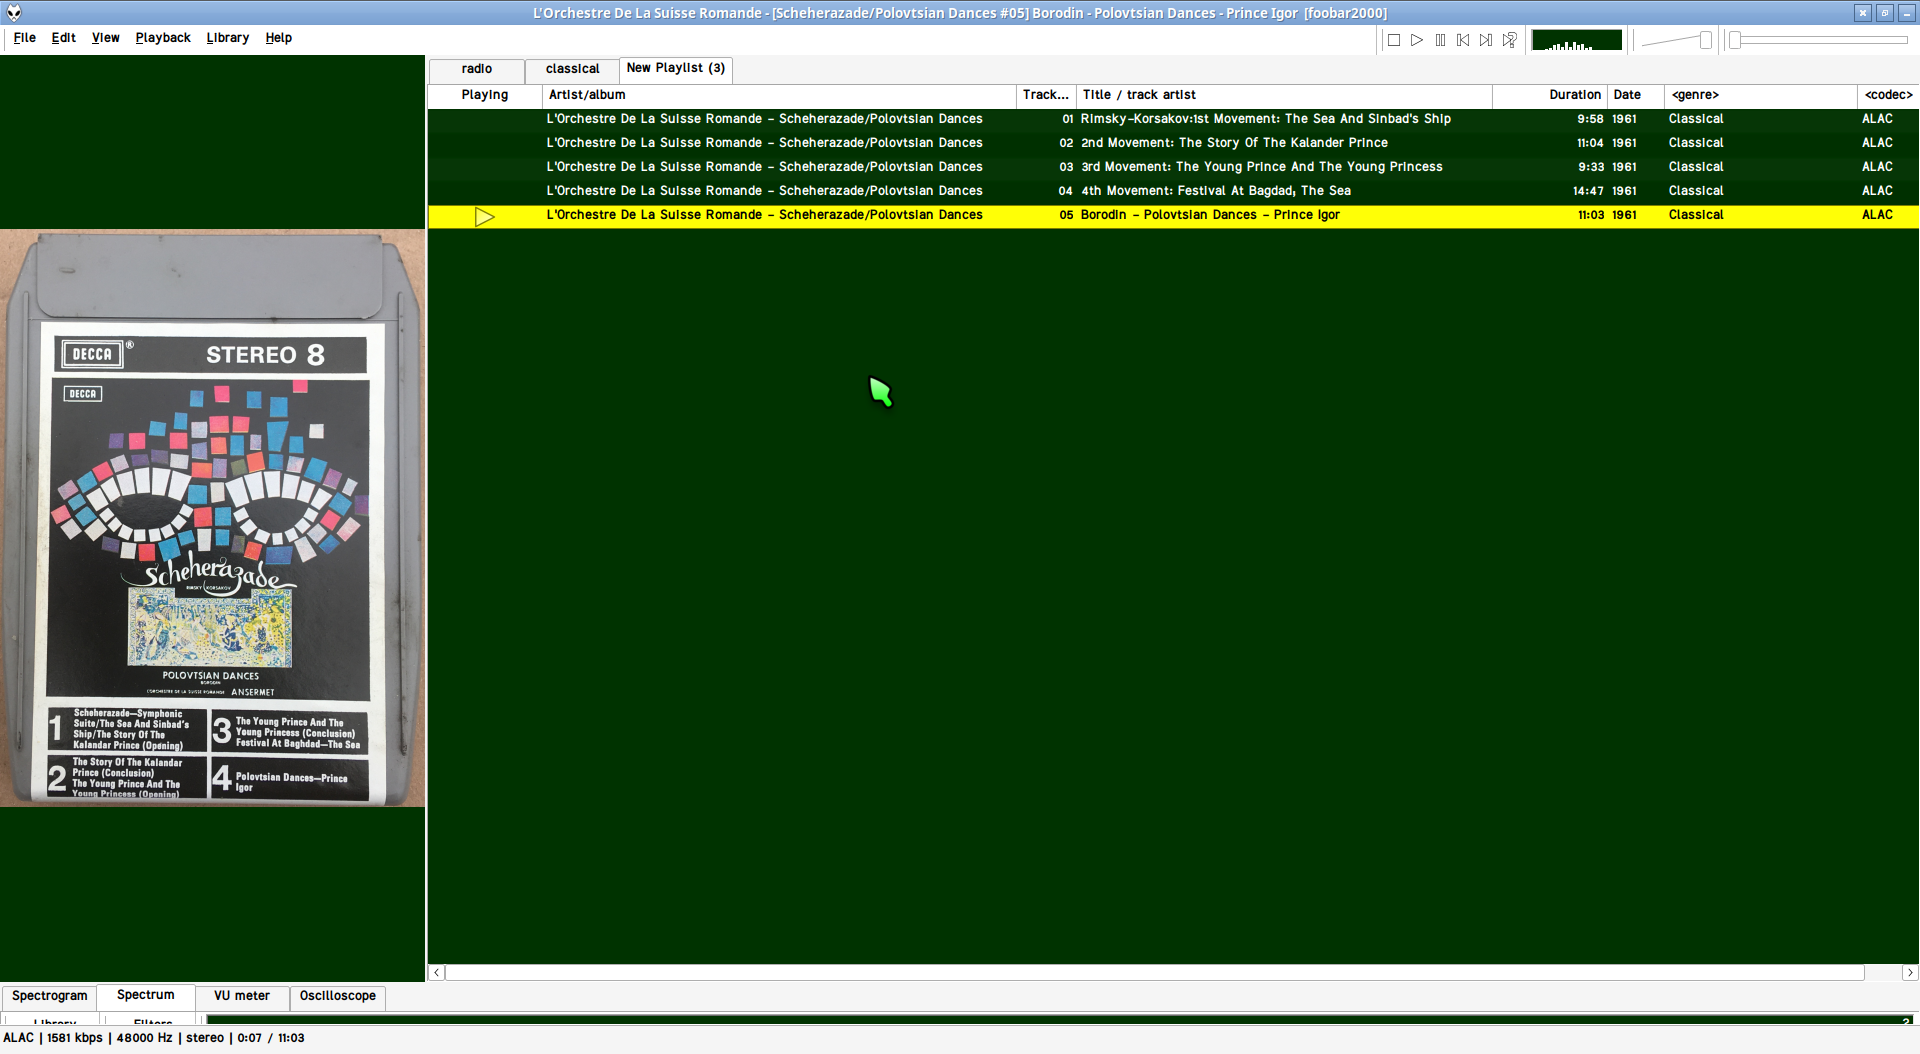
Task: Sort by Track number column header
Action: point(1046,95)
